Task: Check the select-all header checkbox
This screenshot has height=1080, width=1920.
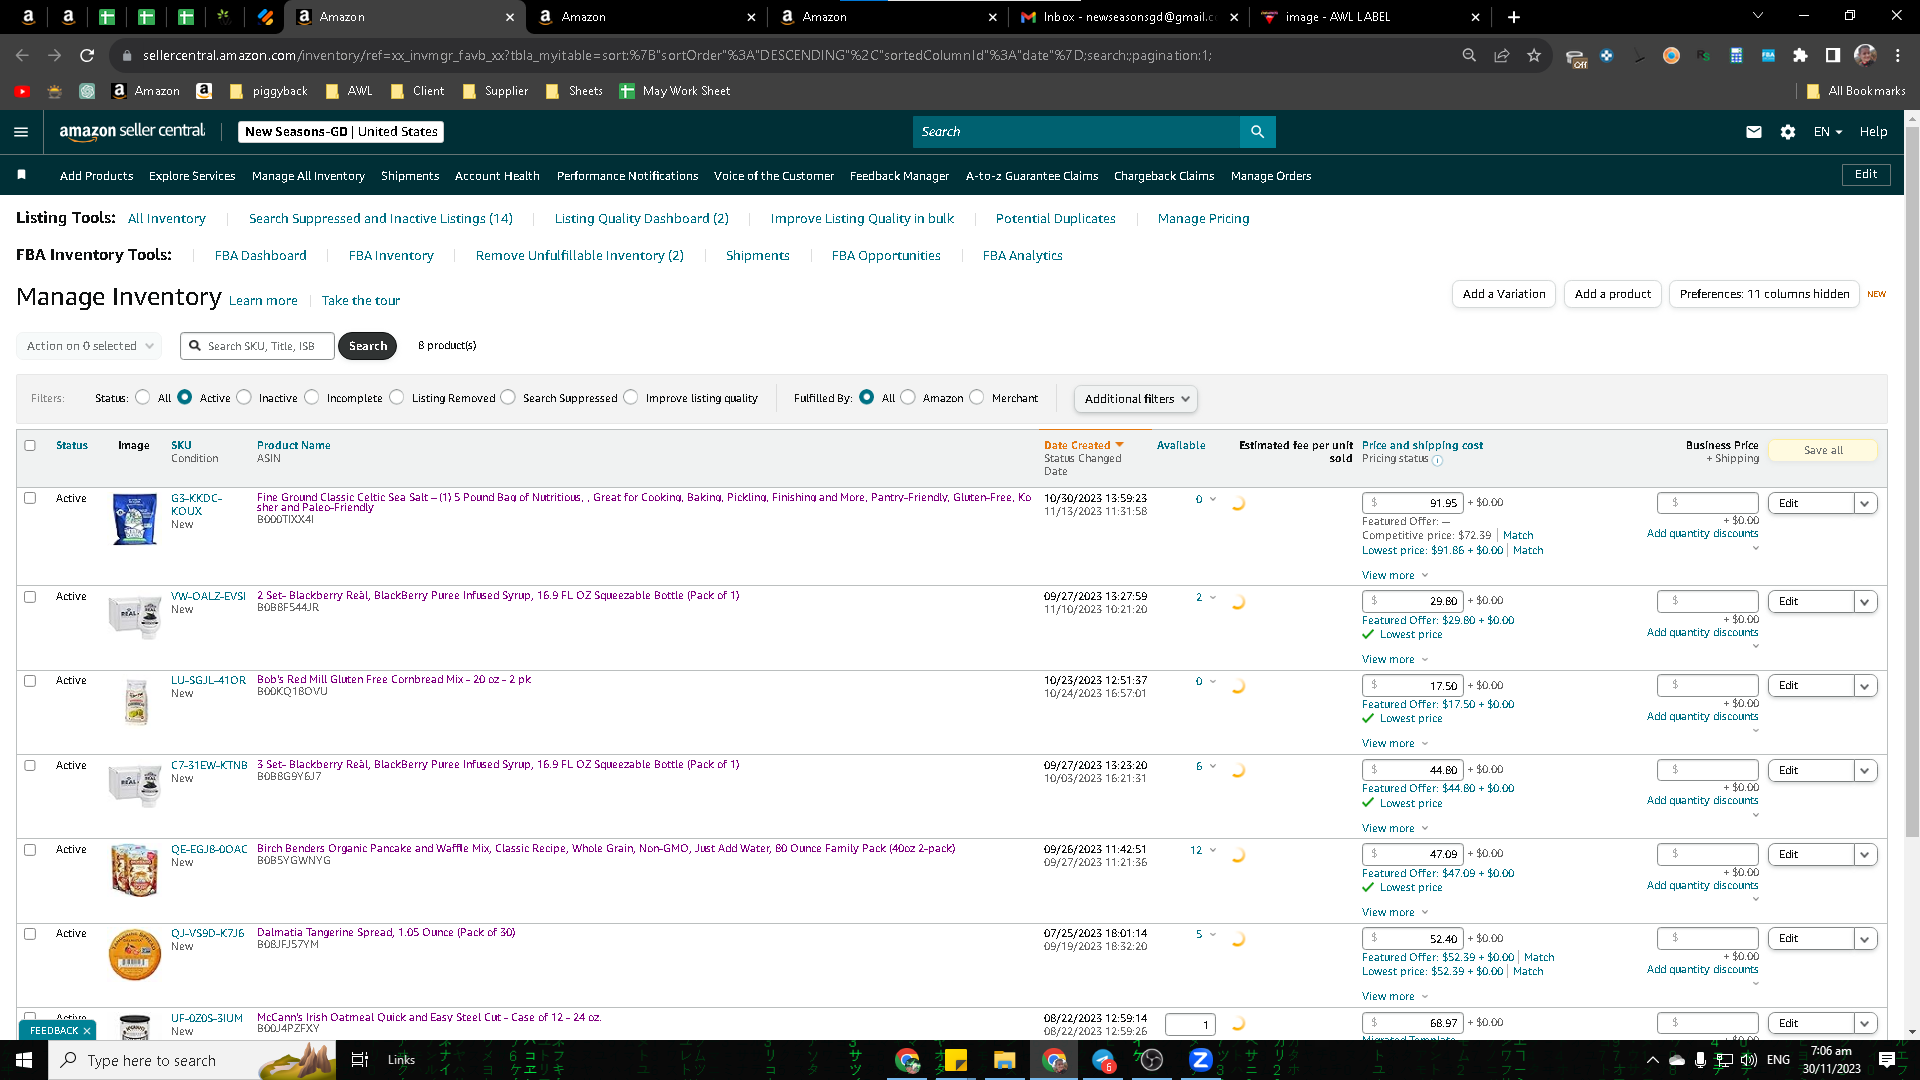Action: [x=30, y=445]
